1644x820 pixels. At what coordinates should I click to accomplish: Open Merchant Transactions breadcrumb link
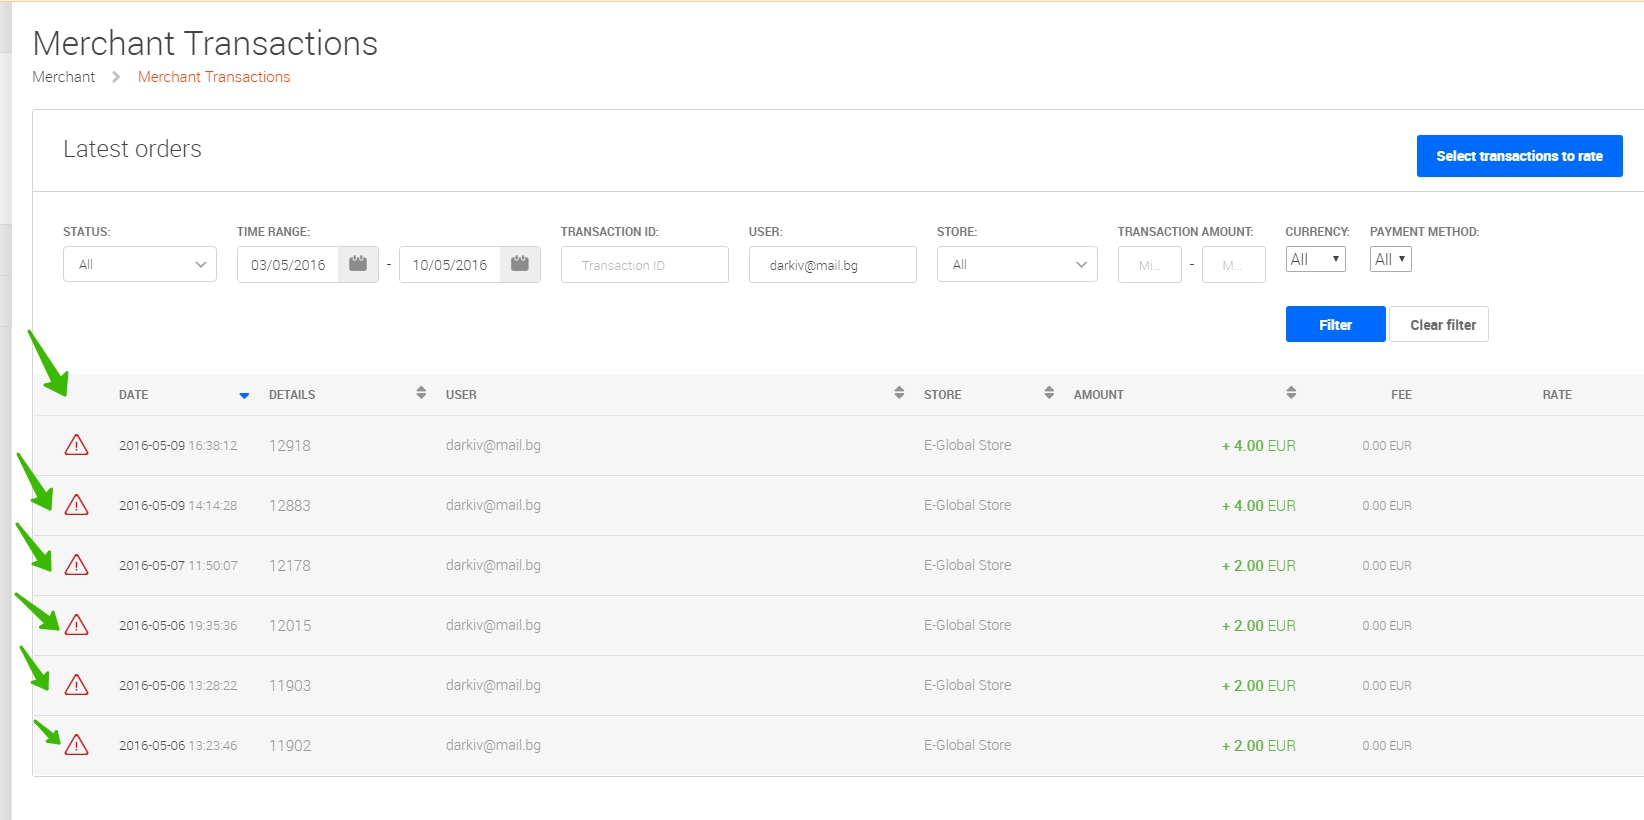(214, 77)
